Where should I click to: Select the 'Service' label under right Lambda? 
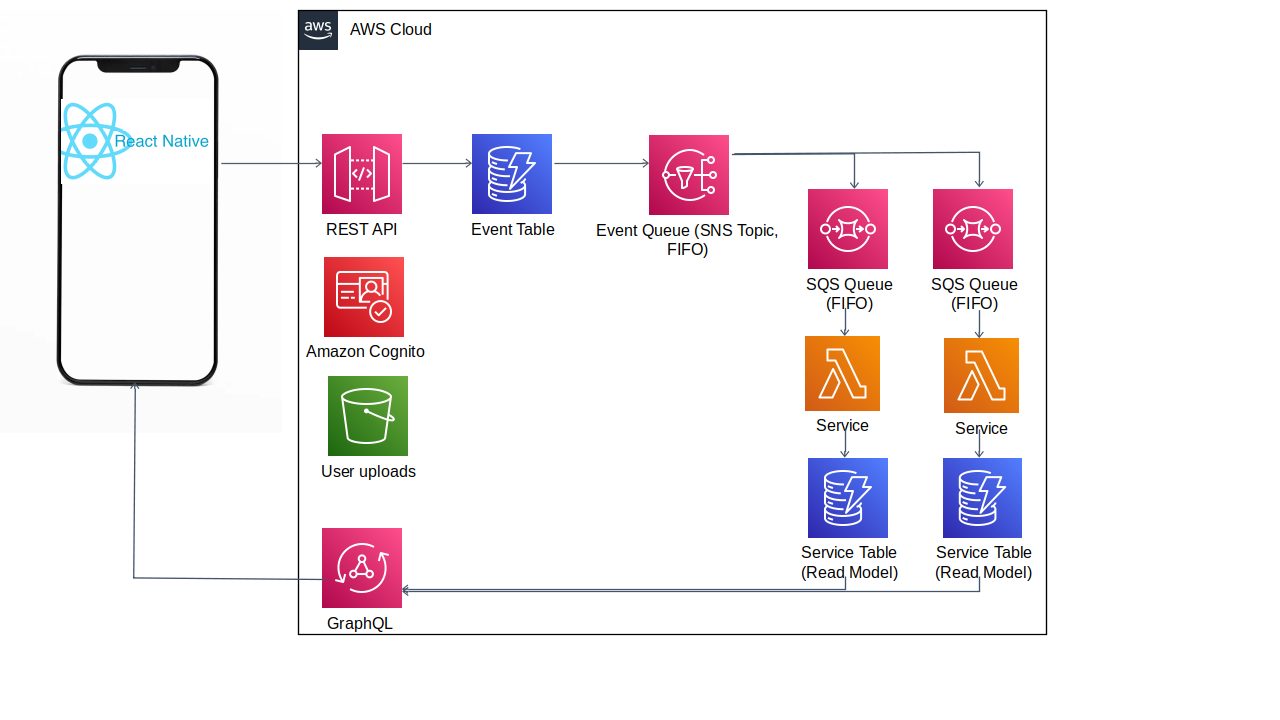click(x=981, y=428)
